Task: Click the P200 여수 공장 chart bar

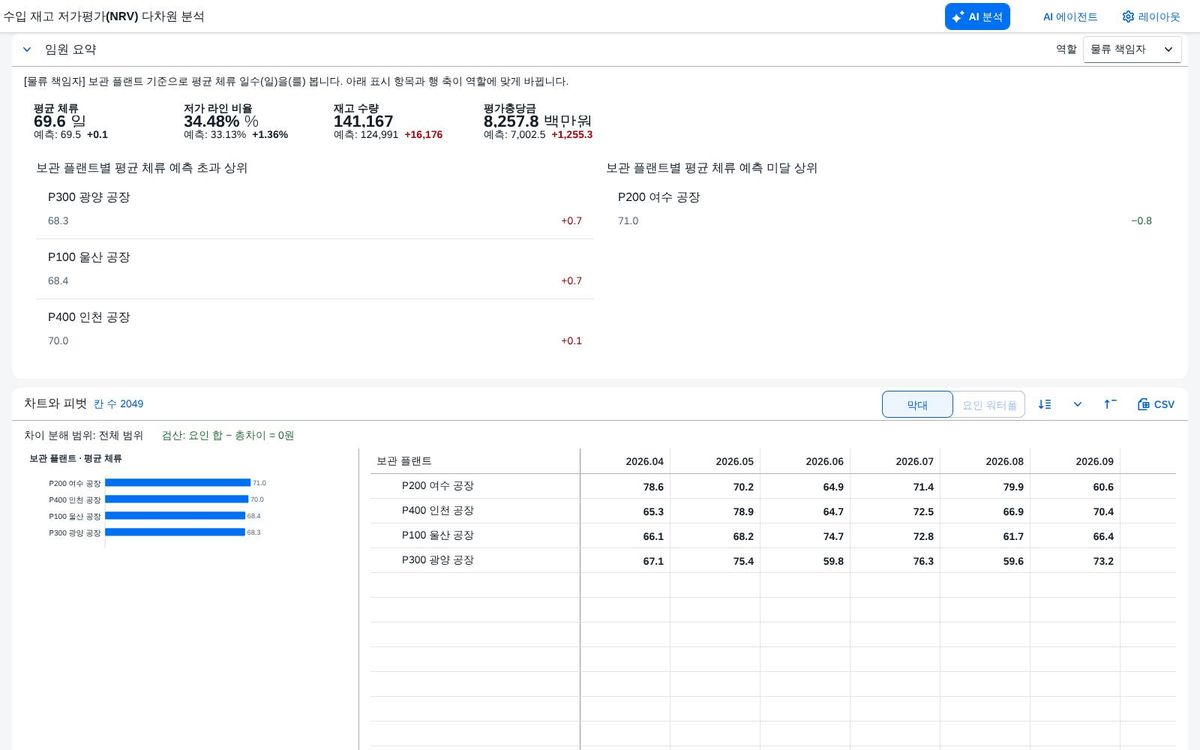Action: pyautogui.click(x=177, y=483)
